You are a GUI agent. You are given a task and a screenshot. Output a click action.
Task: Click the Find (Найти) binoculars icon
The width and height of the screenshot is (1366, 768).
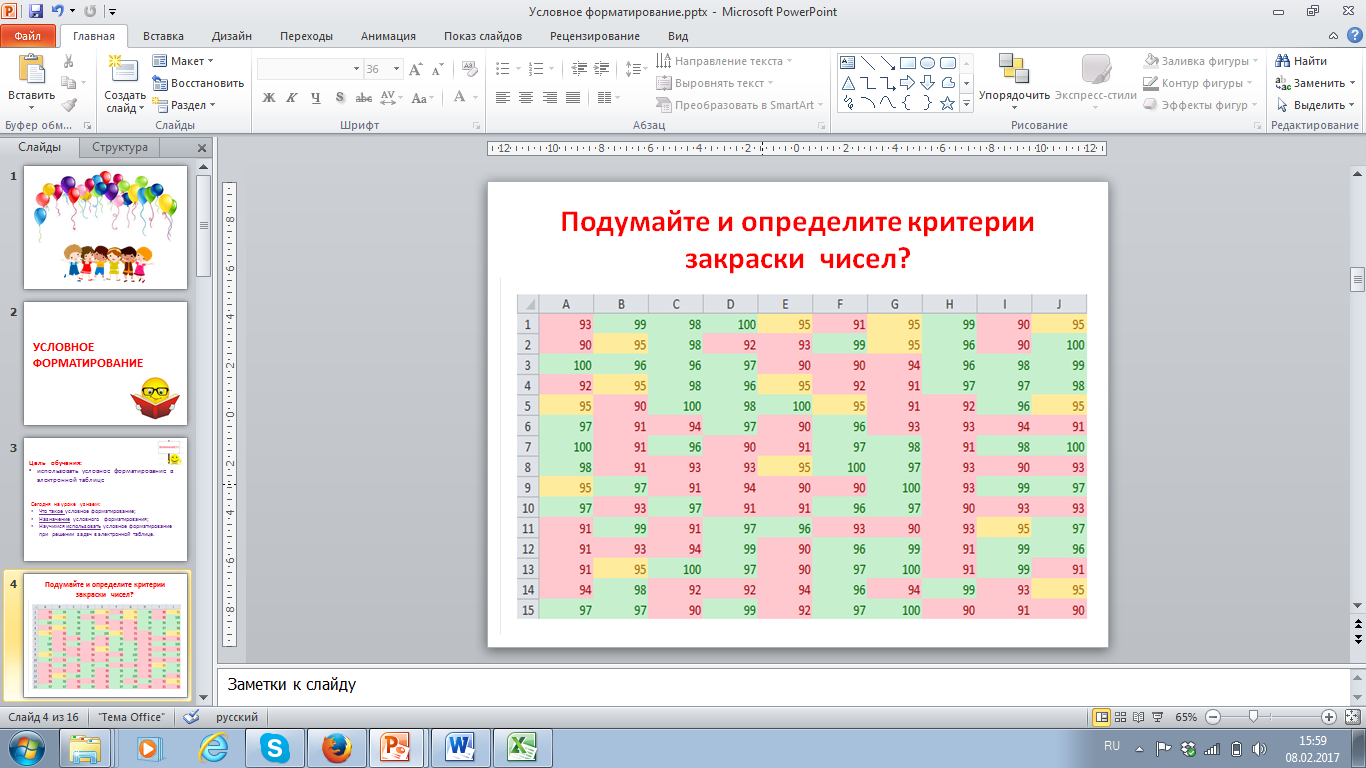click(1283, 62)
